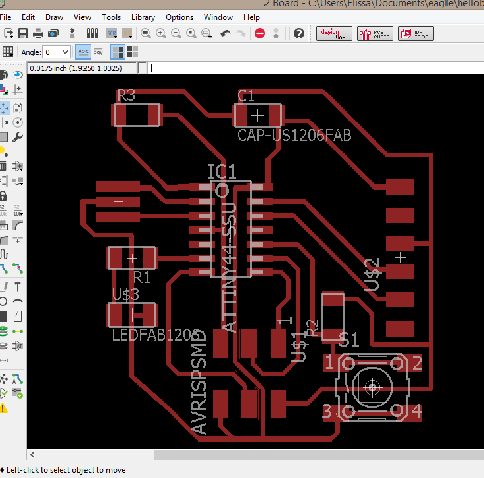This screenshot has height=478, width=484.
Task: Select the Show eye tool
Action: click(18, 74)
